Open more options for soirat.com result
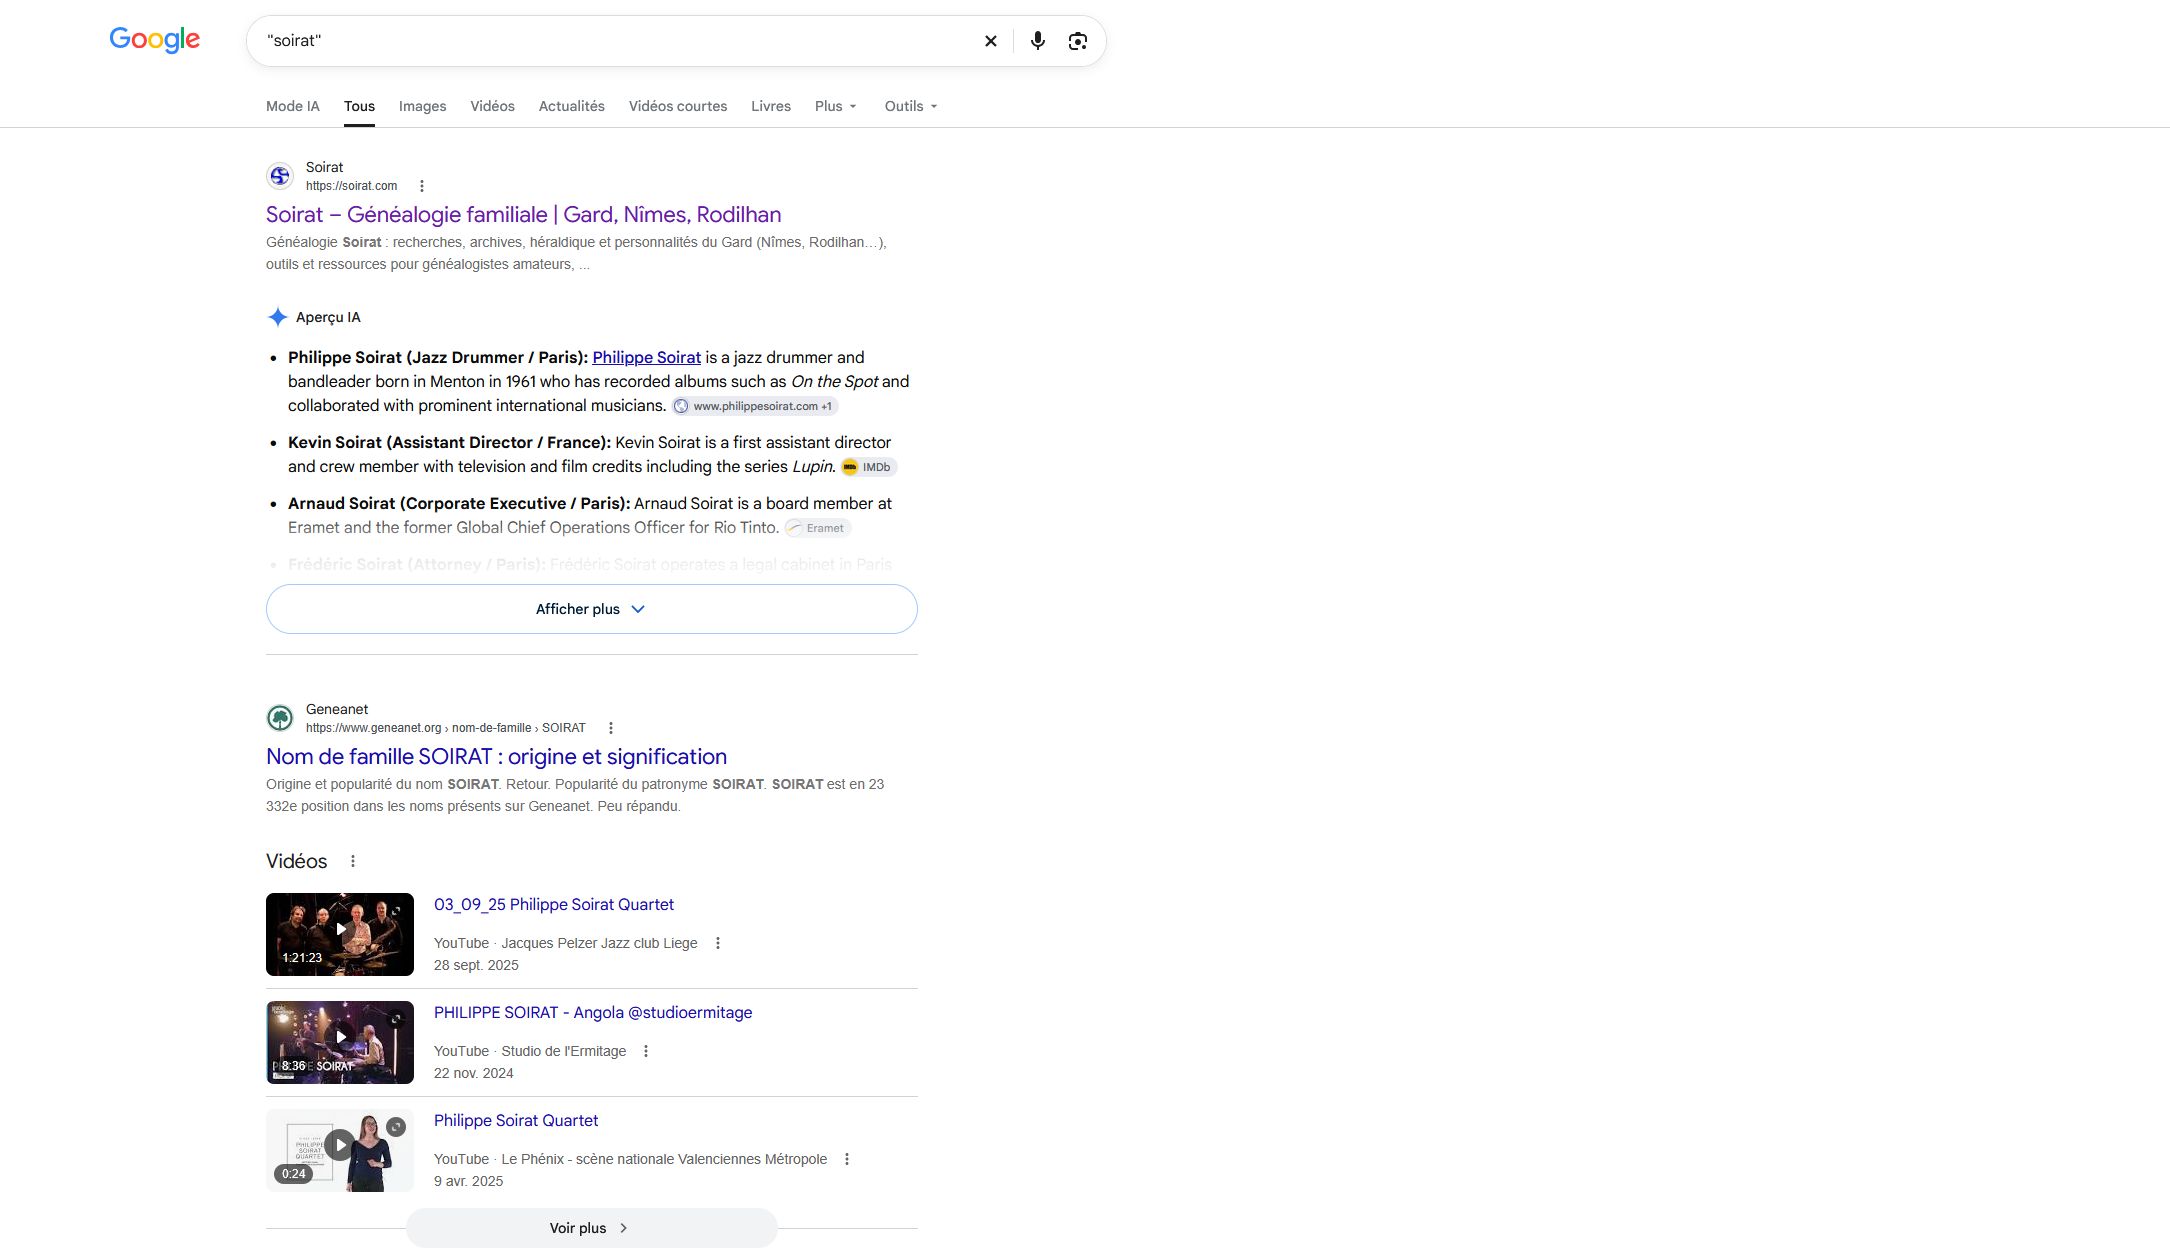 [422, 186]
